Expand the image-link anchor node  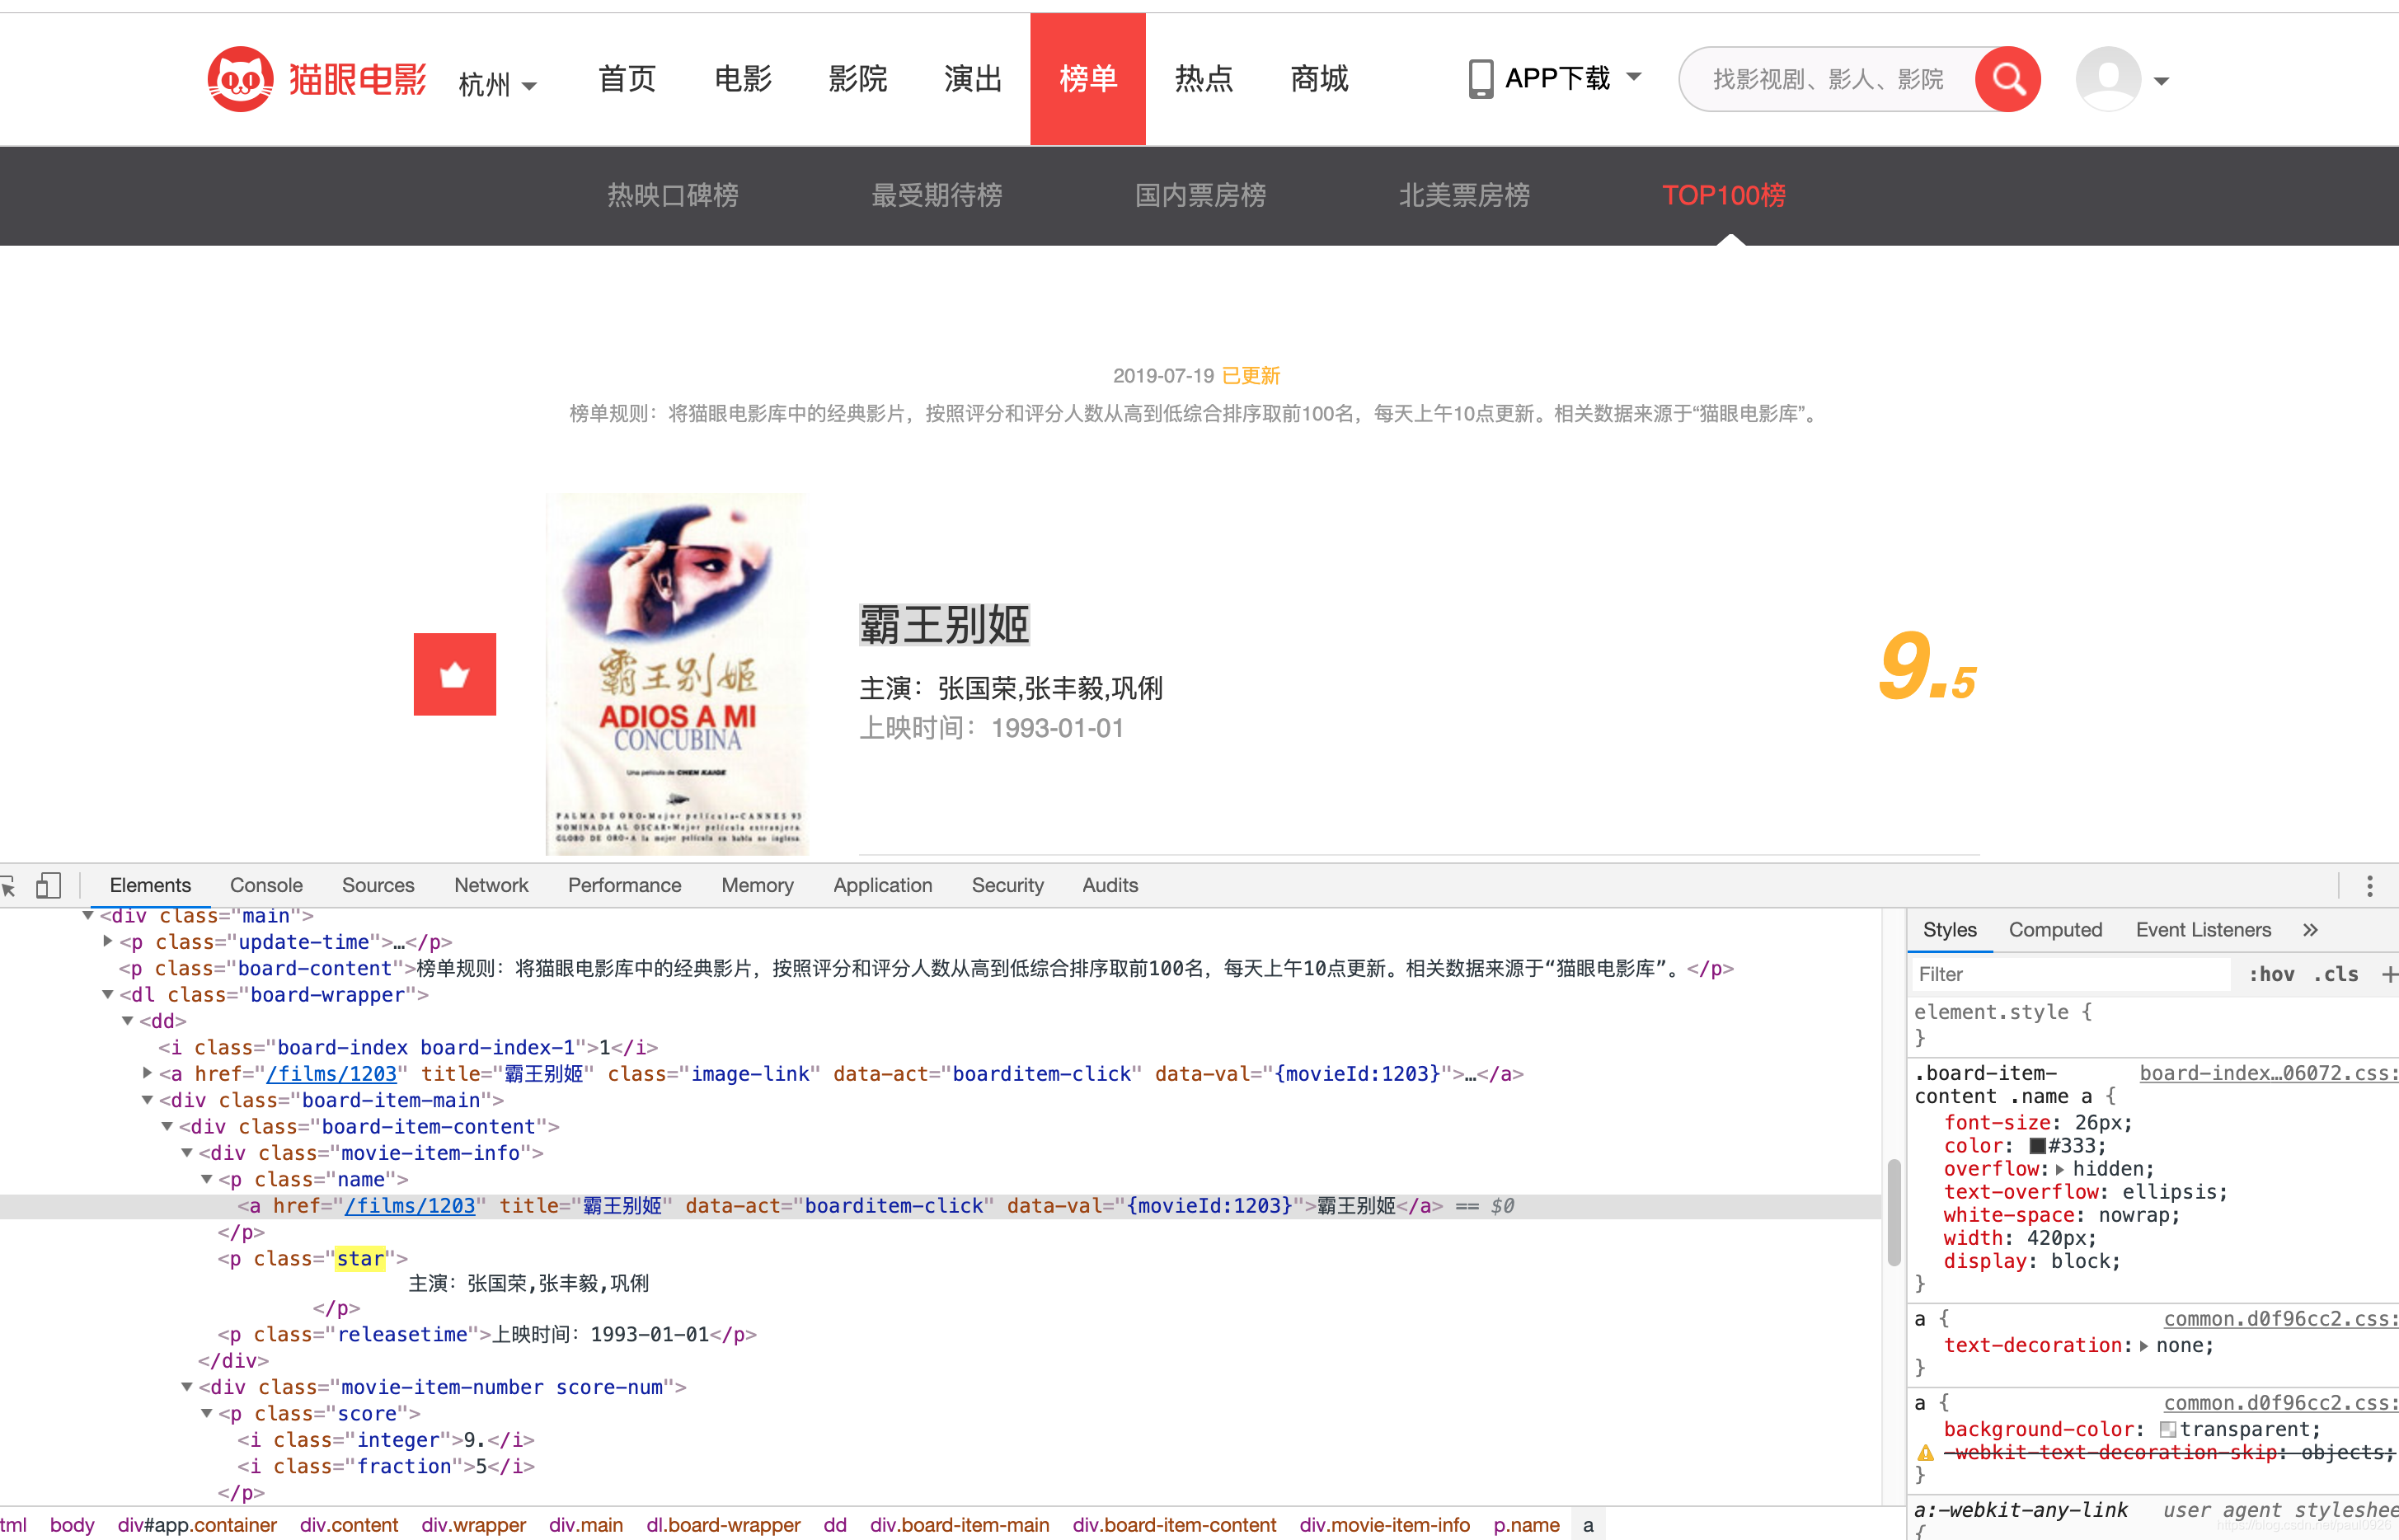148,1073
